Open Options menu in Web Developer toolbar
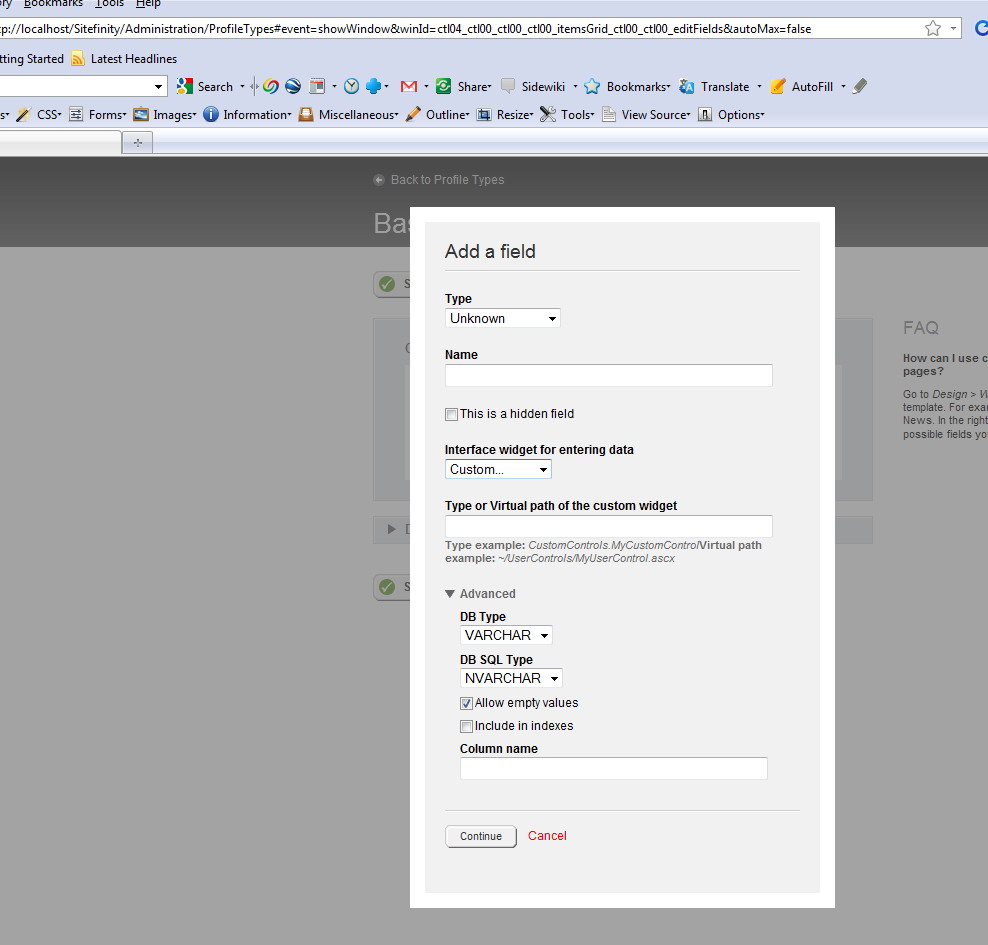The image size is (988, 945). [x=731, y=115]
